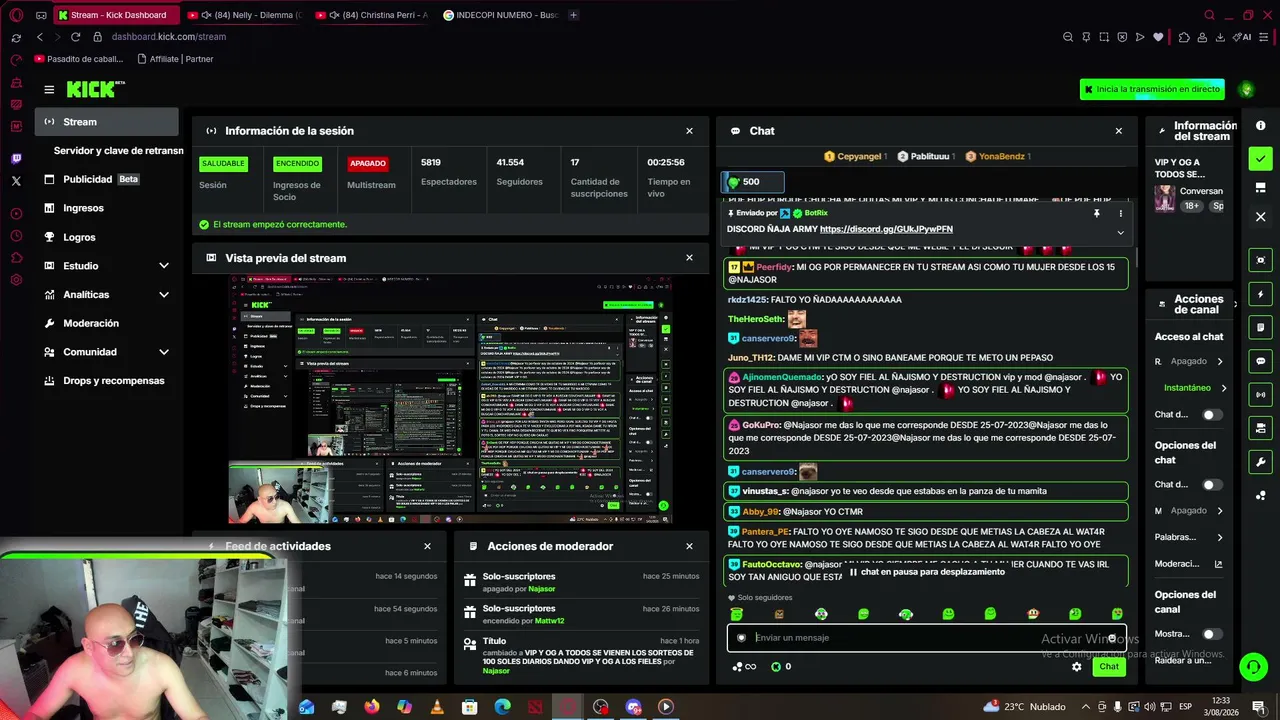Close the Acciones de moderador panel
The height and width of the screenshot is (720, 1280).
click(689, 546)
